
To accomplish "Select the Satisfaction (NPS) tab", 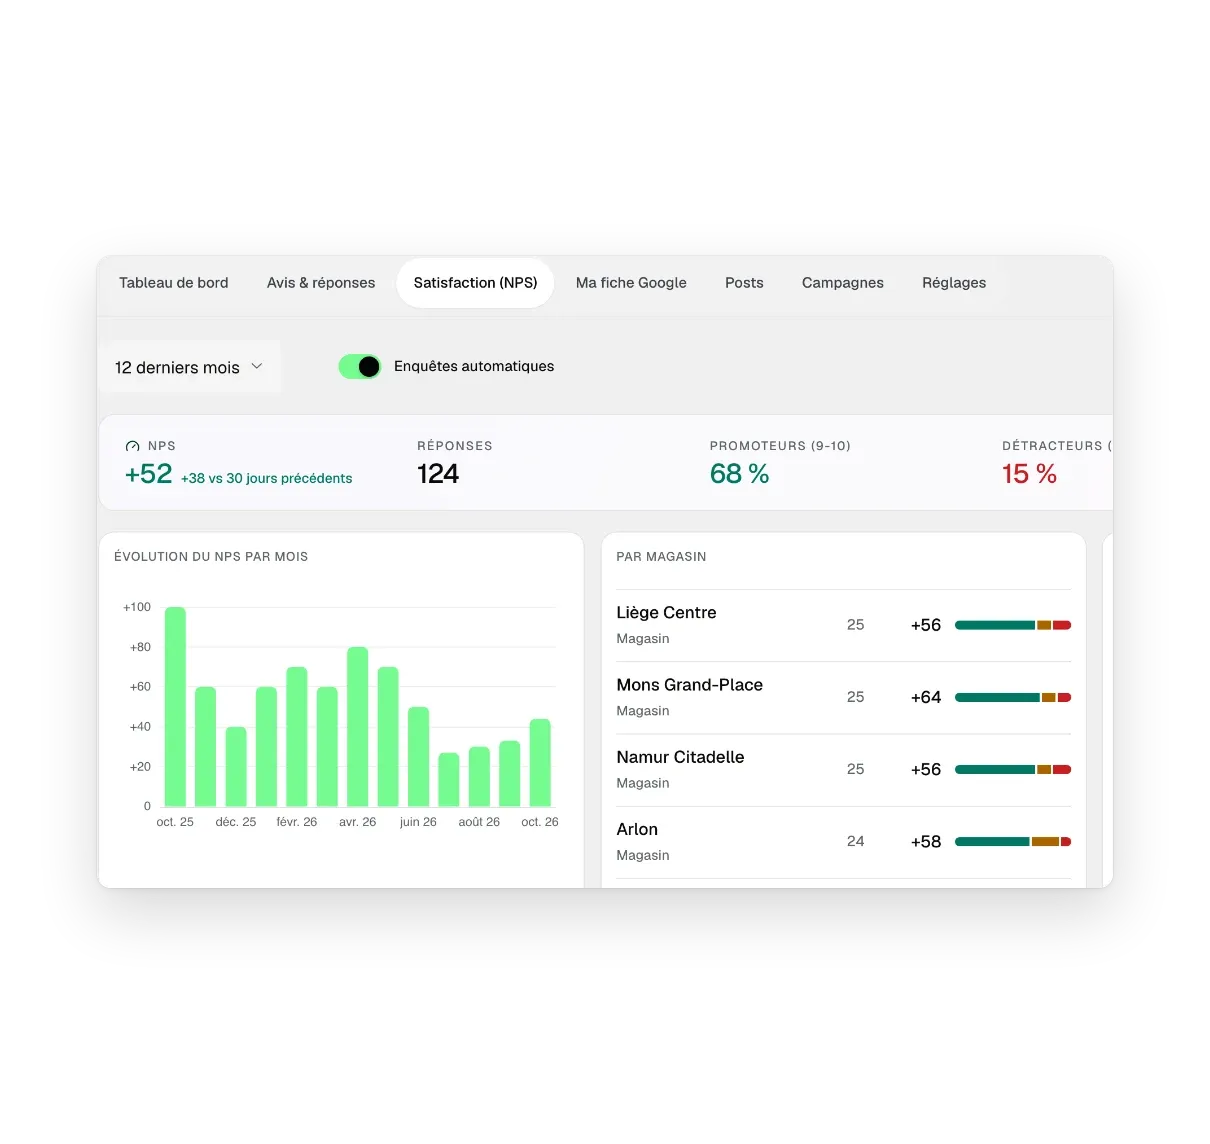I will coord(476,283).
